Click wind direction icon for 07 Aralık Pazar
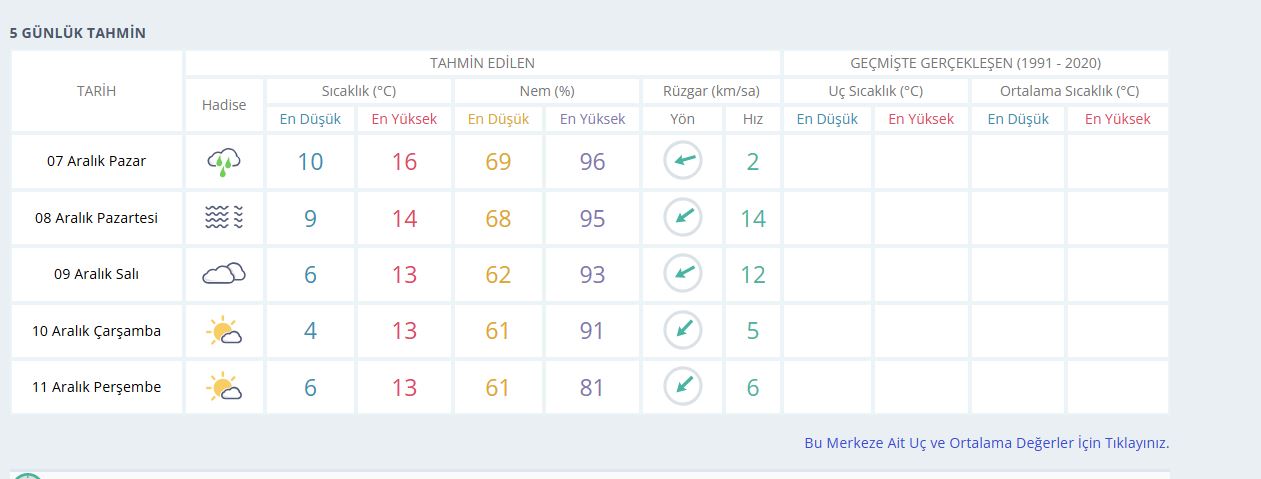This screenshot has height=479, width=1261. (x=683, y=161)
